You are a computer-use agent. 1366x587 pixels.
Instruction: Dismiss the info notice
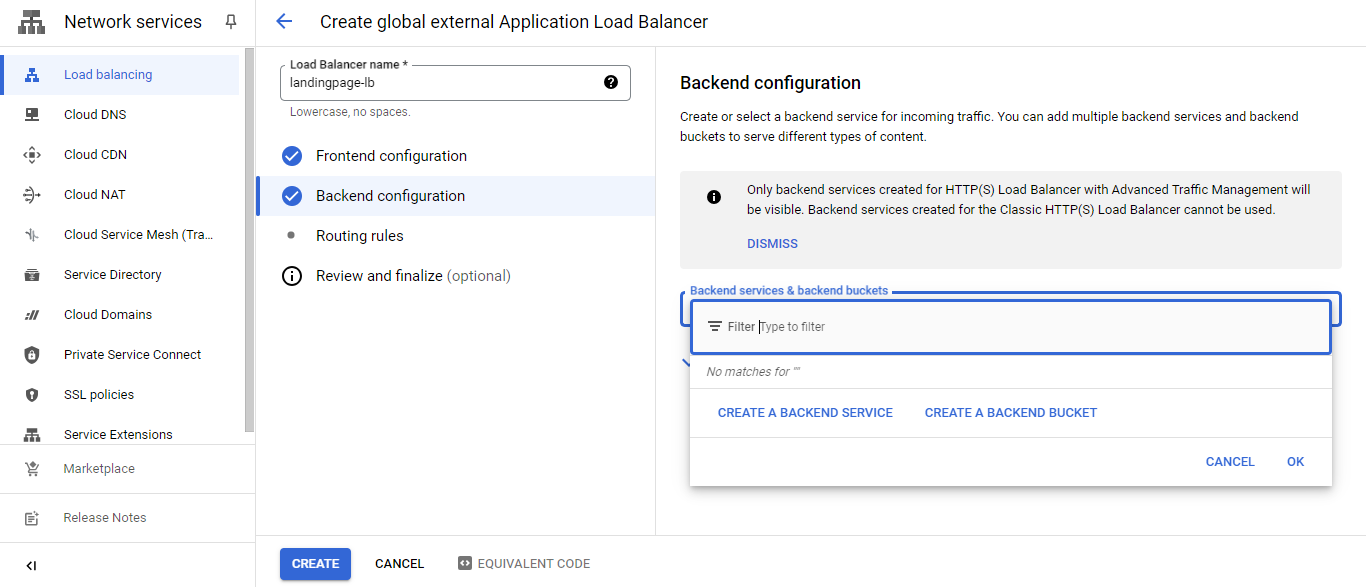(772, 244)
